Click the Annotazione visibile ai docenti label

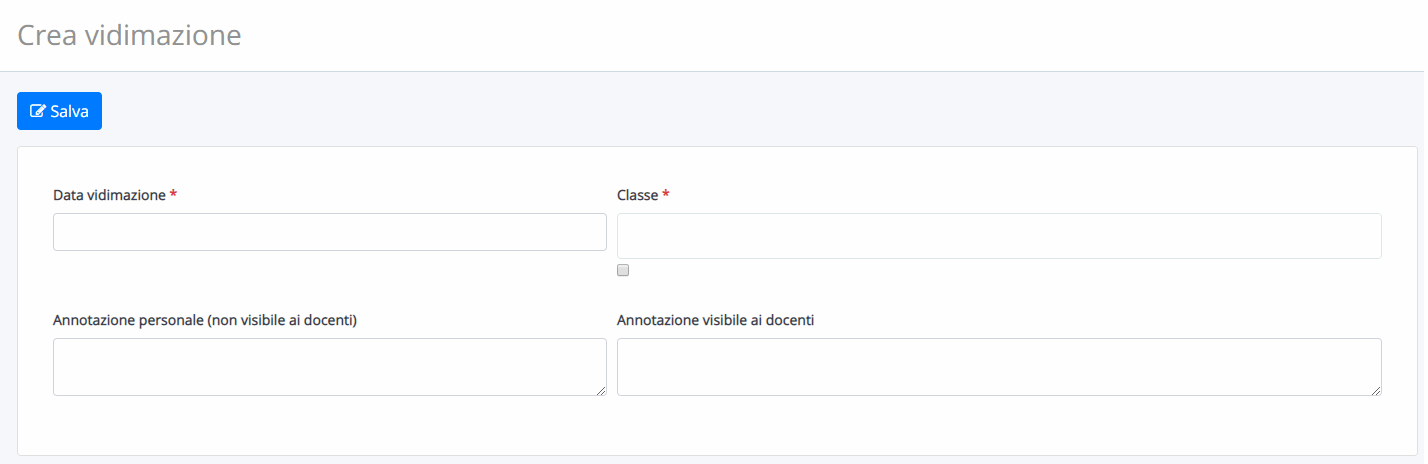715,320
